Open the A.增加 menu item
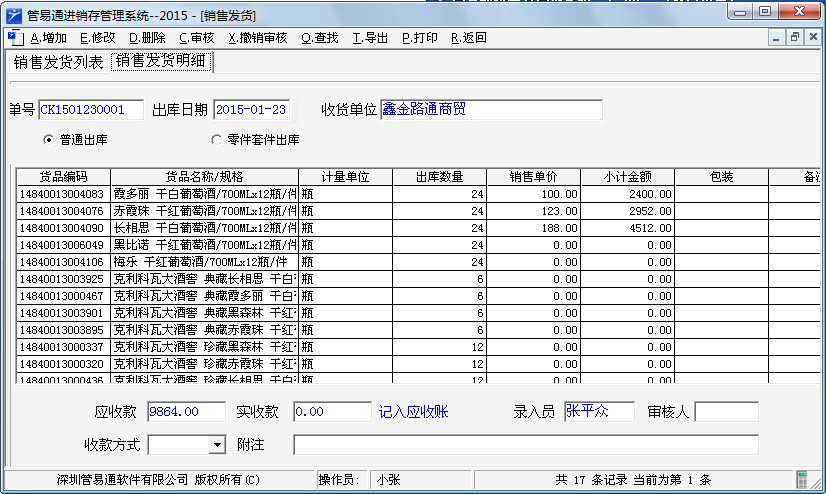 click(49, 38)
